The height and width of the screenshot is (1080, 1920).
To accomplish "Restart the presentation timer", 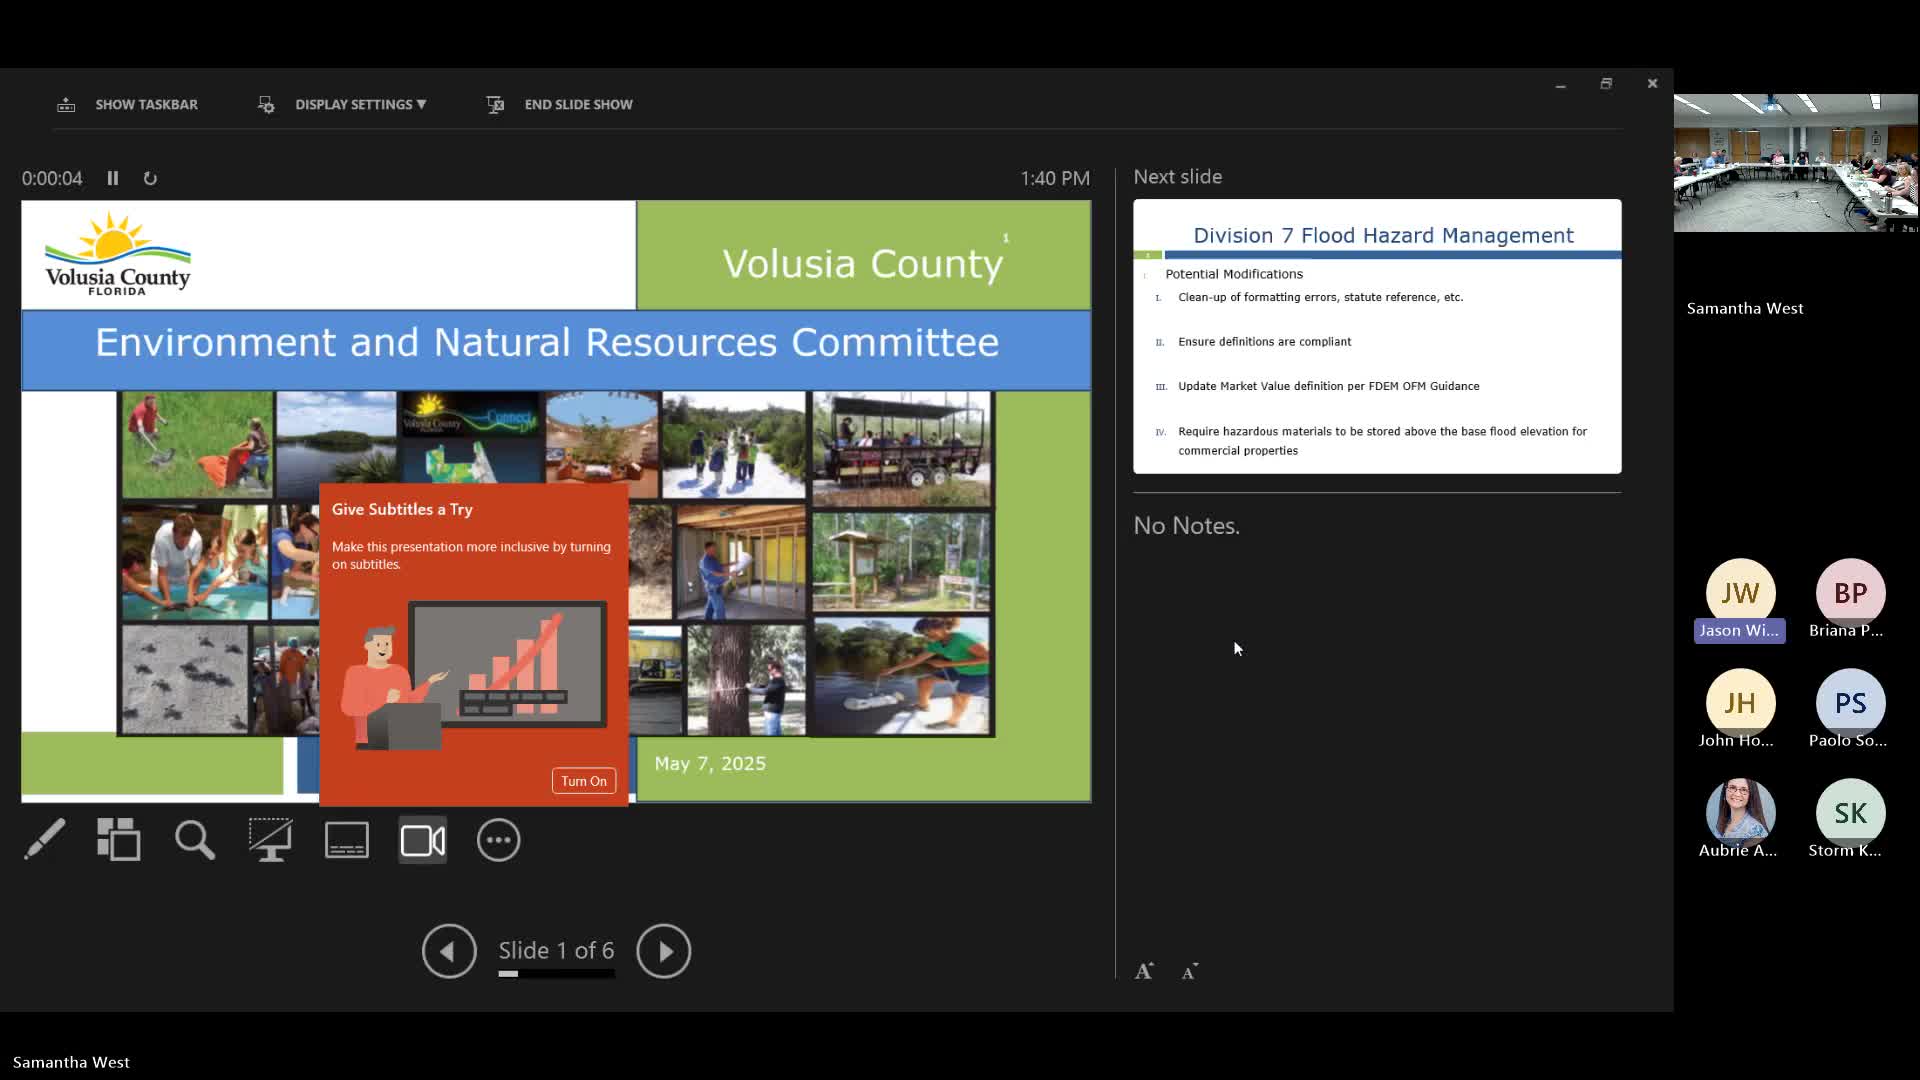I will coord(150,178).
